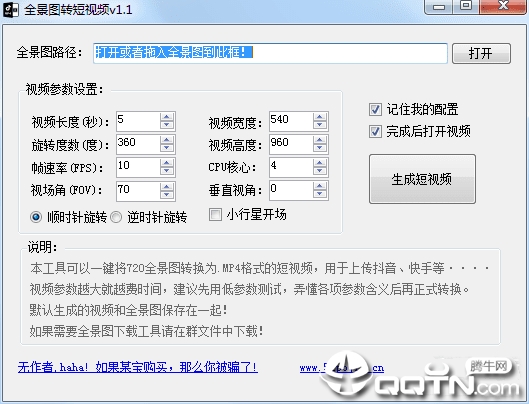Decrease 旋转度数 with down arrow
Screen dimensions: 529x404
pyautogui.click(x=167, y=148)
